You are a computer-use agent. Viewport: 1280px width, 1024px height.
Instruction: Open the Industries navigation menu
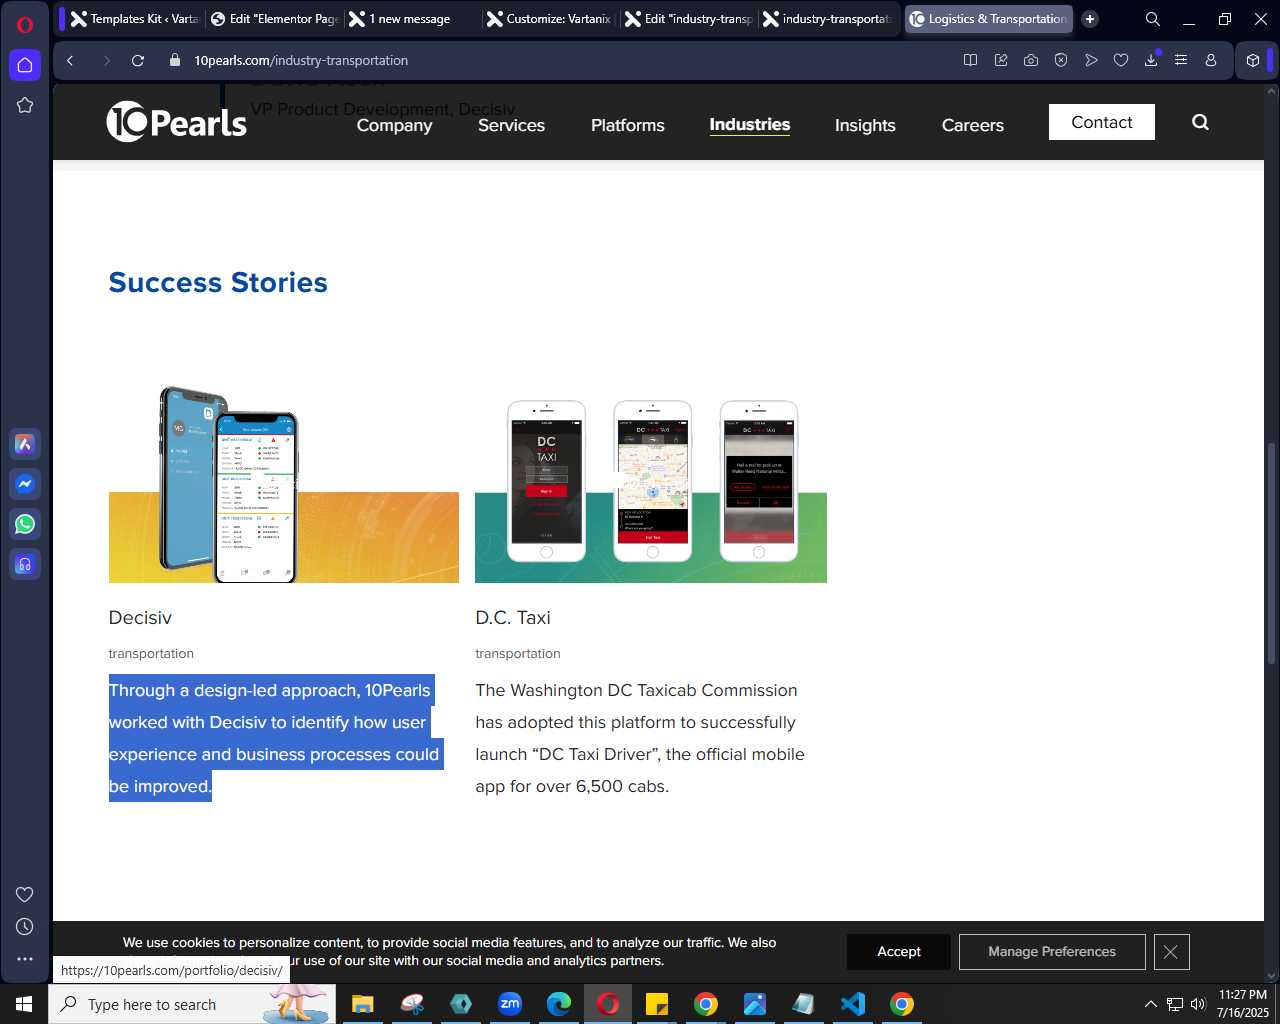[x=750, y=124]
